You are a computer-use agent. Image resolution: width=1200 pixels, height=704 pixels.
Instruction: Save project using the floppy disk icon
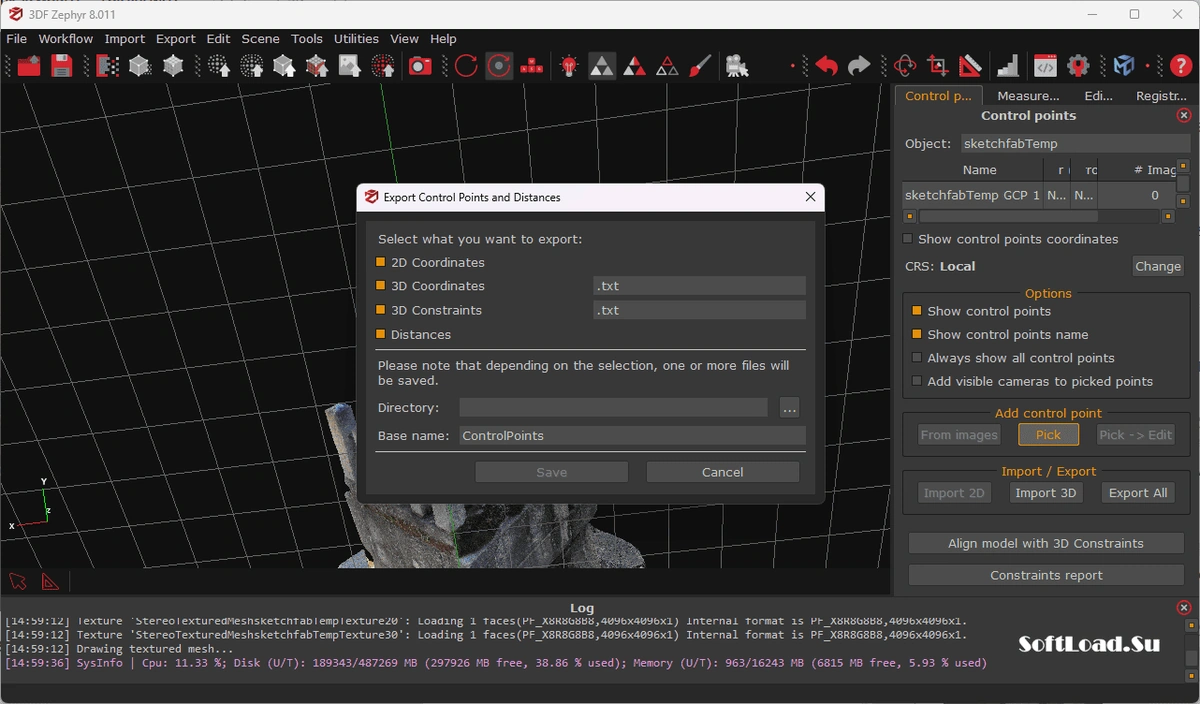pos(62,66)
